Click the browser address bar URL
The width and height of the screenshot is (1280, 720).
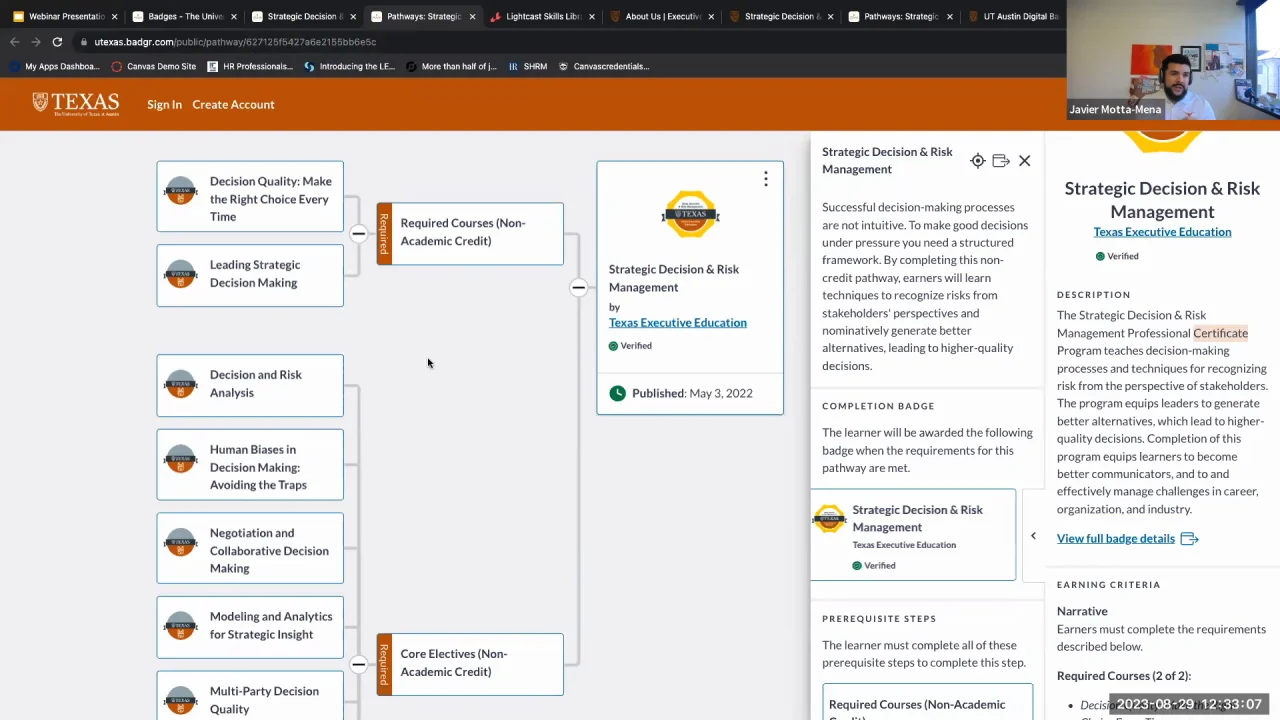coord(235,42)
